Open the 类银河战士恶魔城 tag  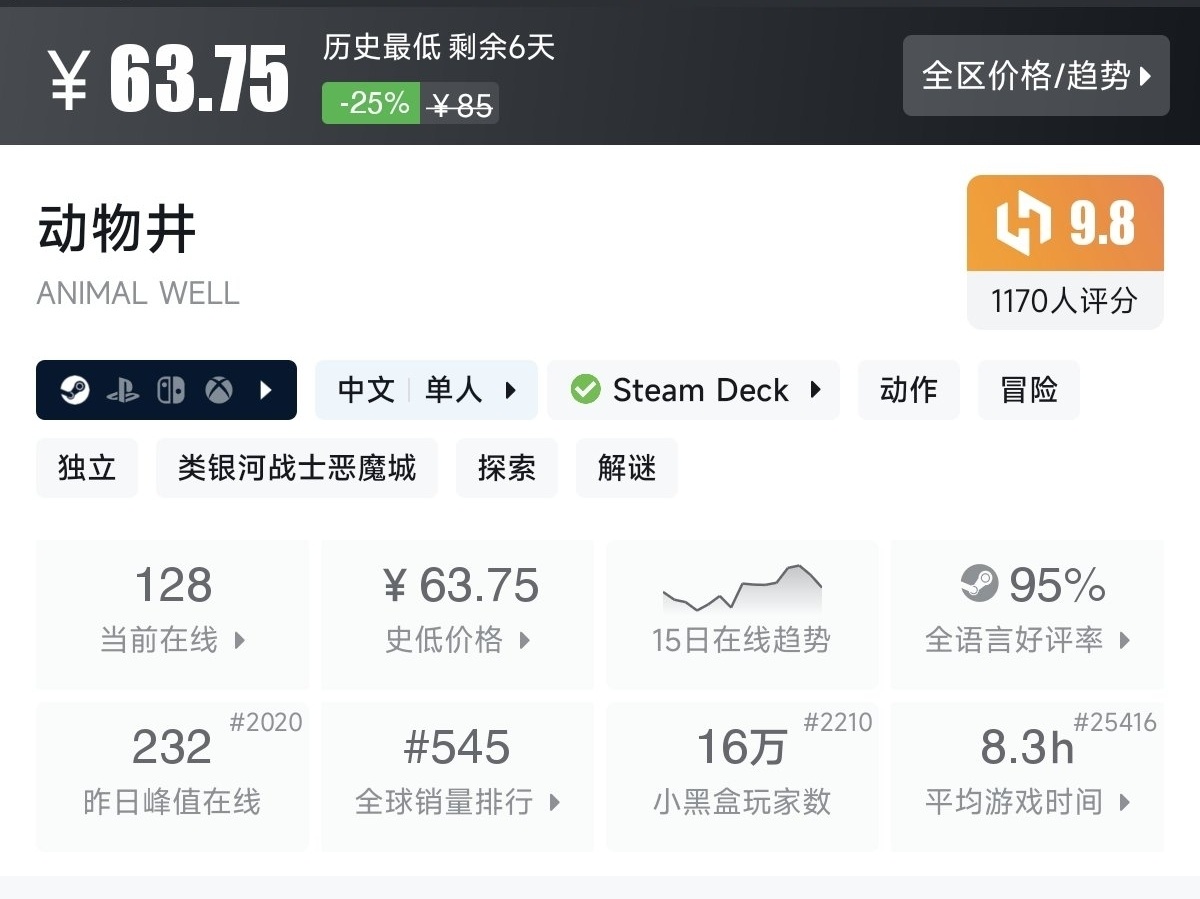296,468
